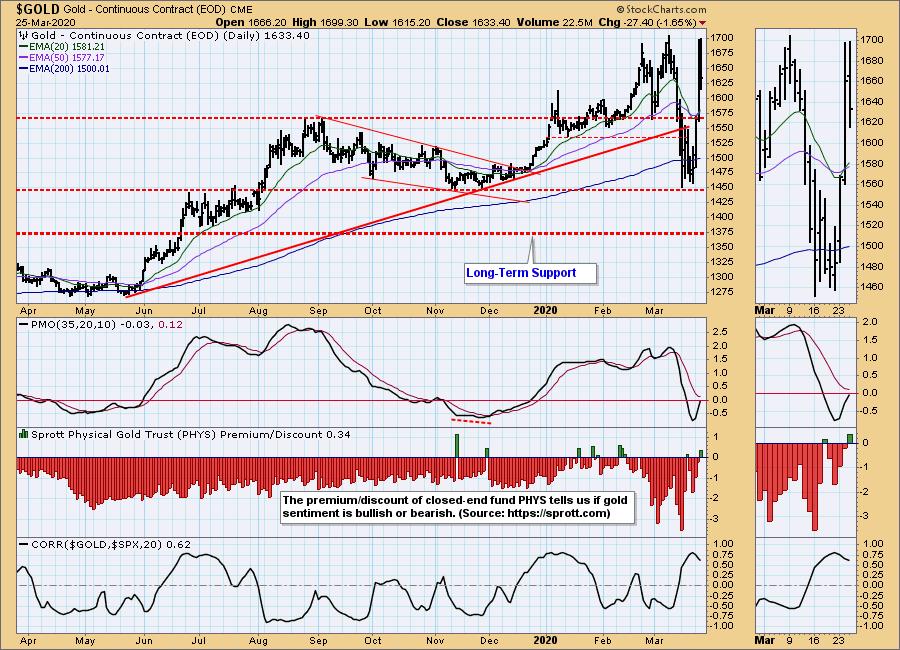Click the EMA(20) 1581.21 legend text
Screen dimensions: 900x650
tap(67, 47)
